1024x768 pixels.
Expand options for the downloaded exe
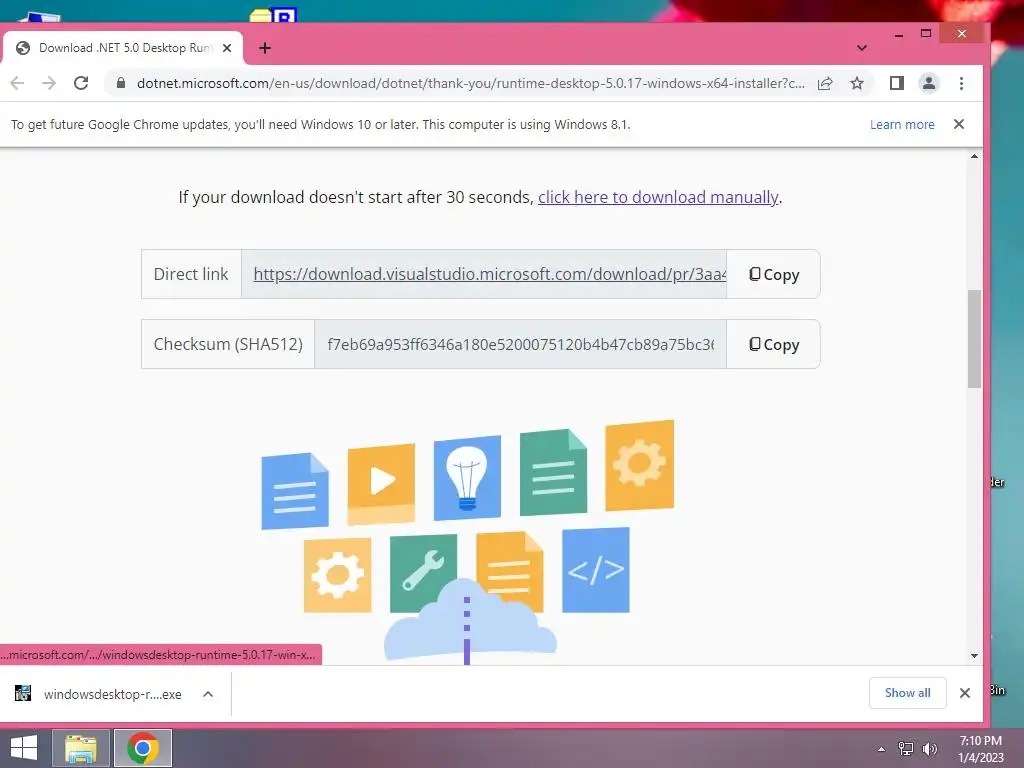click(208, 694)
